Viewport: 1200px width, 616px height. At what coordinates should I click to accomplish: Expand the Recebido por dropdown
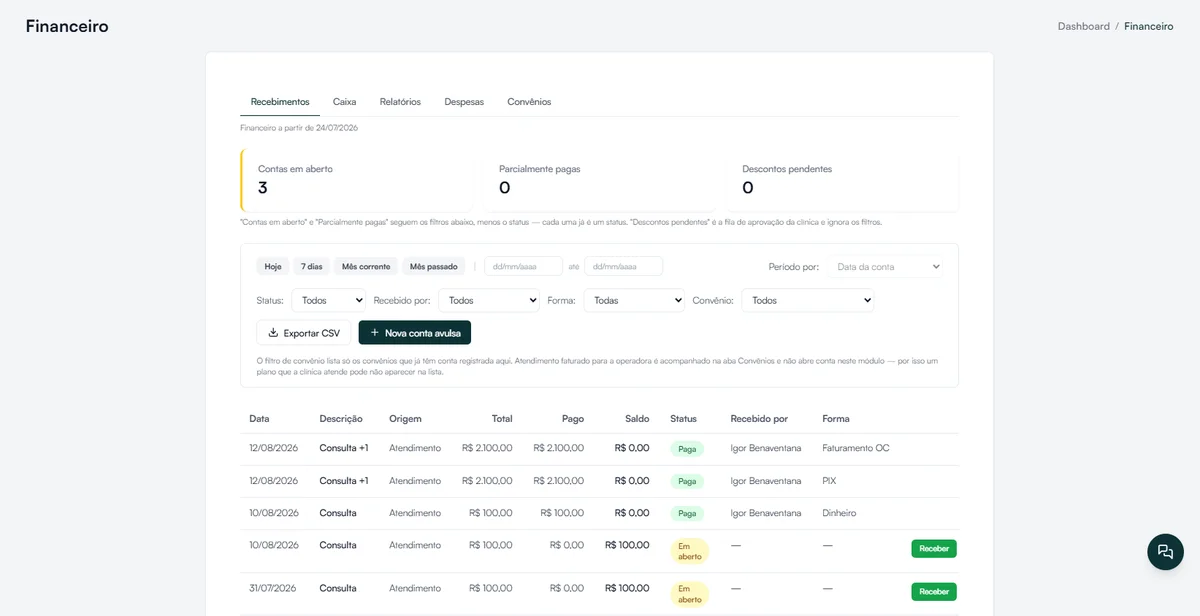click(489, 300)
